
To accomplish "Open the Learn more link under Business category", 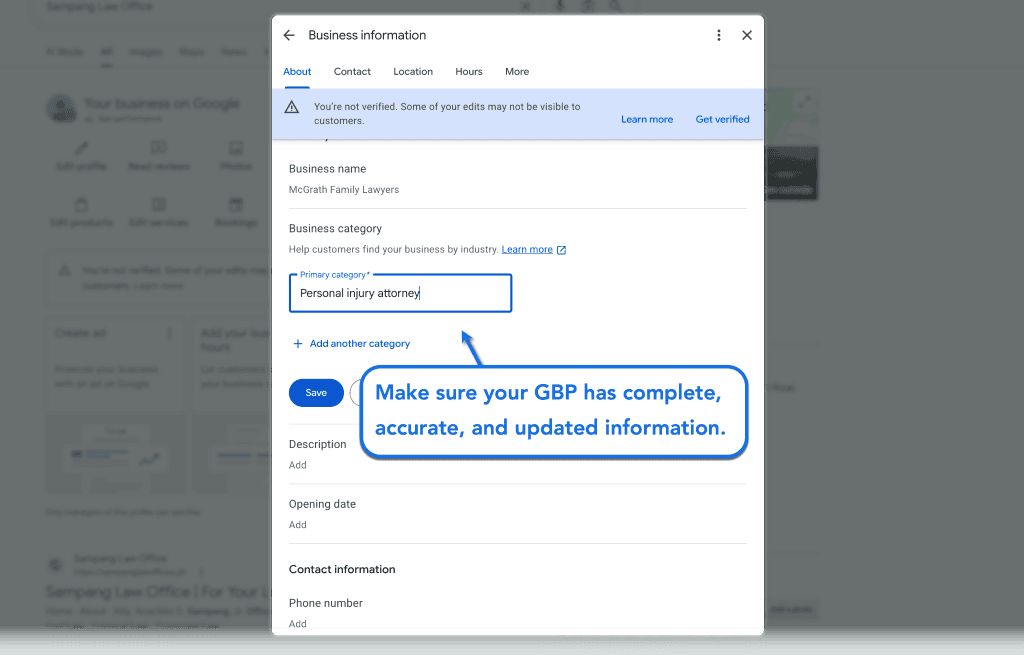I will tap(527, 249).
